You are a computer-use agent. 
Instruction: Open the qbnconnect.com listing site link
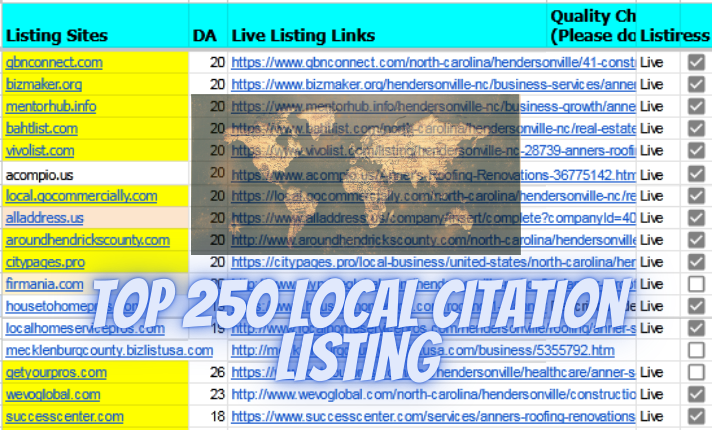[x=54, y=62]
